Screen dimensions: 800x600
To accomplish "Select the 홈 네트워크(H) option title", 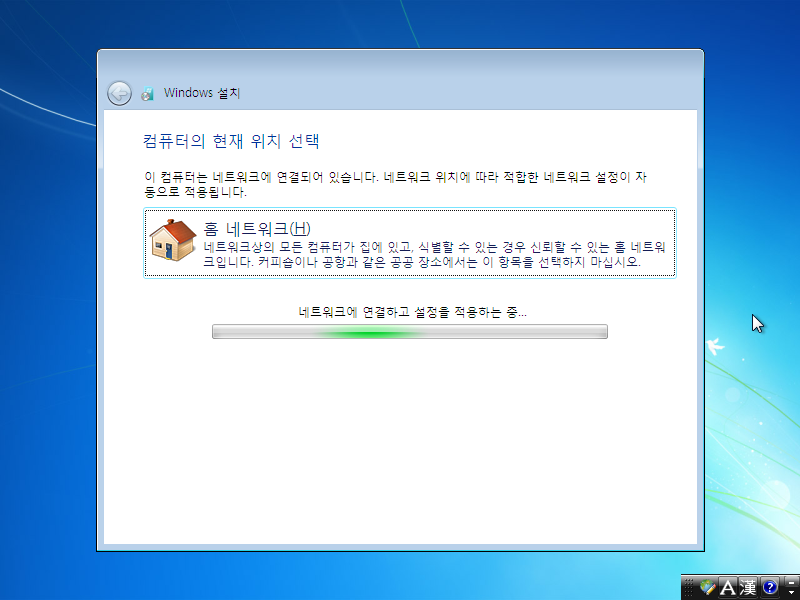I will [257, 229].
